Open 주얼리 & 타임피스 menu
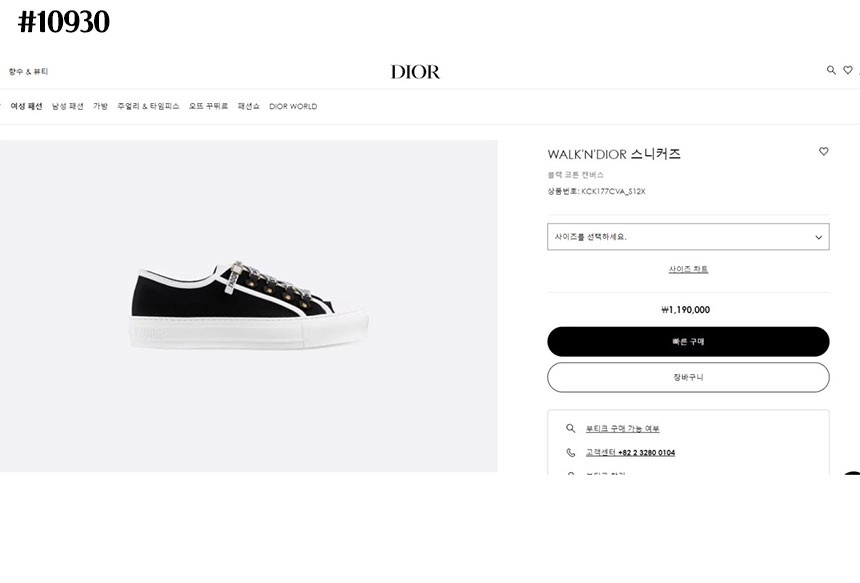This screenshot has width=860, height=583. [148, 106]
